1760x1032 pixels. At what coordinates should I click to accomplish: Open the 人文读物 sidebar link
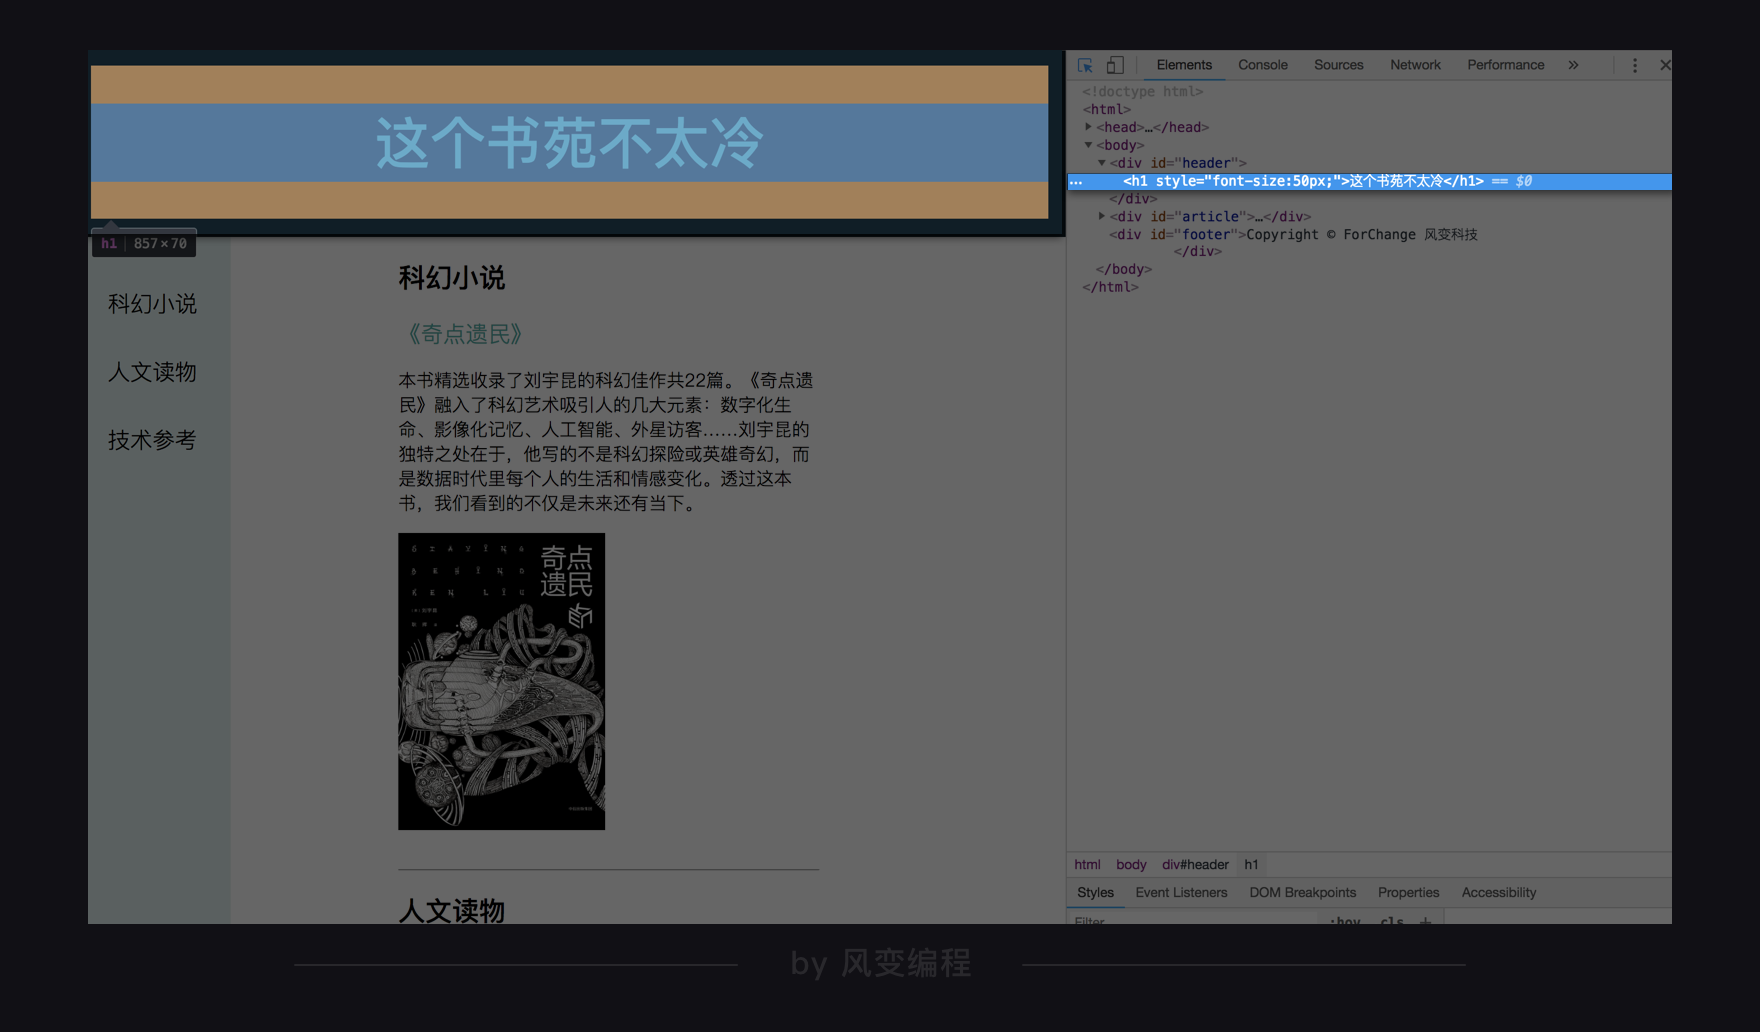tap(152, 372)
